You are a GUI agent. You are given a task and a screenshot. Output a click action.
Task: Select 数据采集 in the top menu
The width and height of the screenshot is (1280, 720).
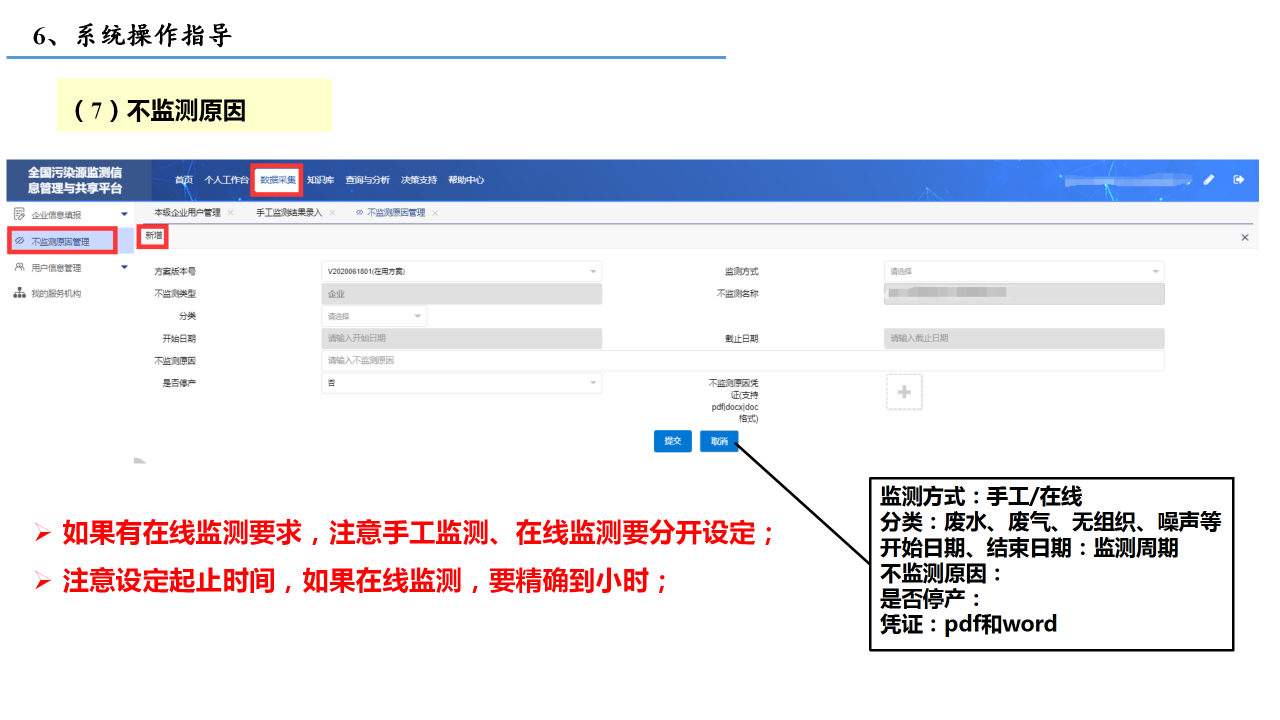coord(277,181)
